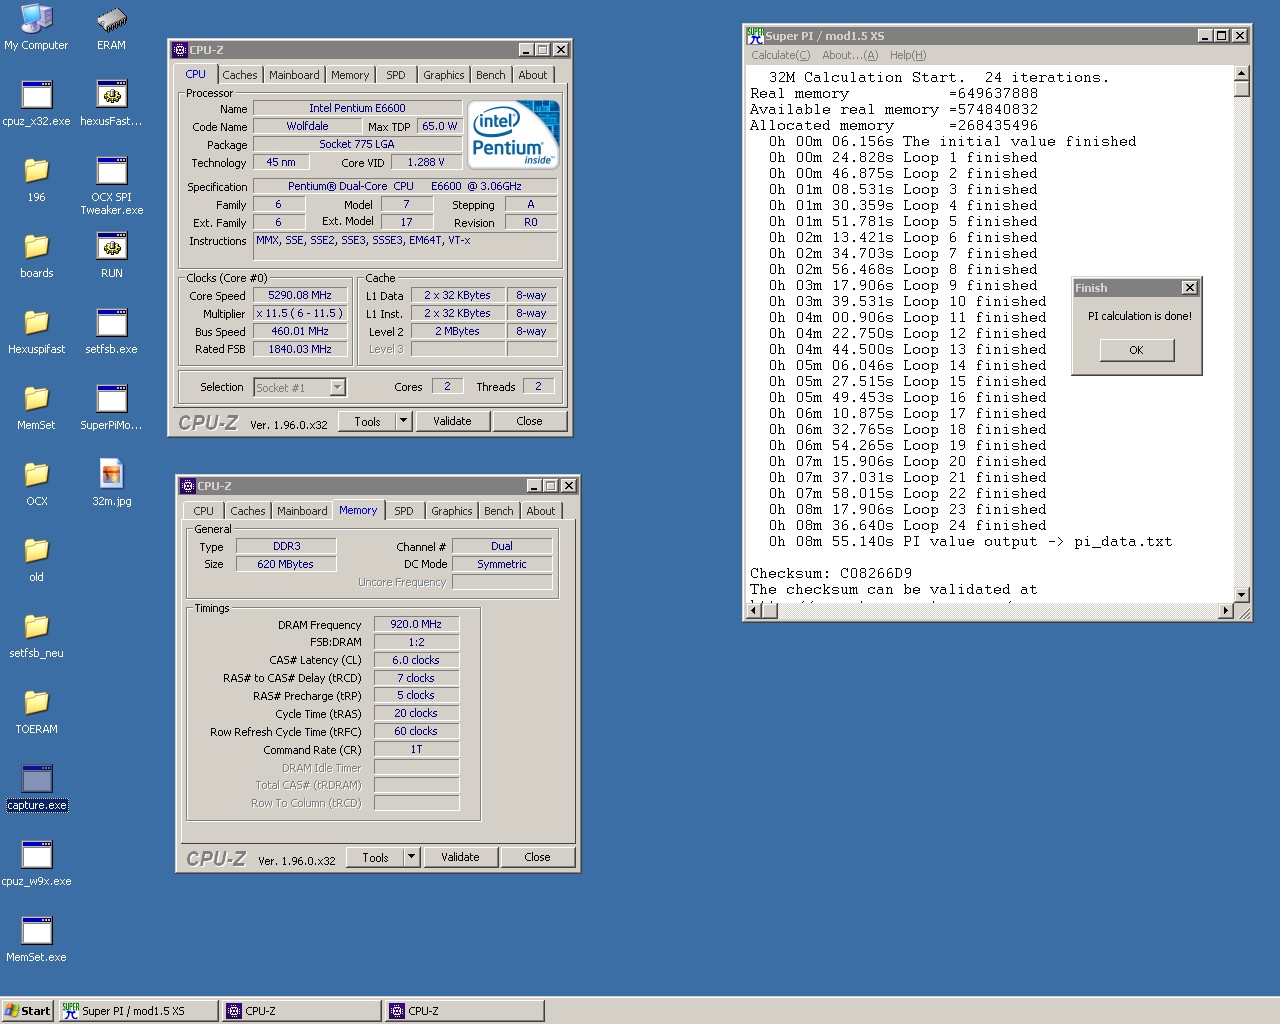Switch to Graphics tab in upper CPU-Z
This screenshot has height=1024, width=1280.
point(444,75)
